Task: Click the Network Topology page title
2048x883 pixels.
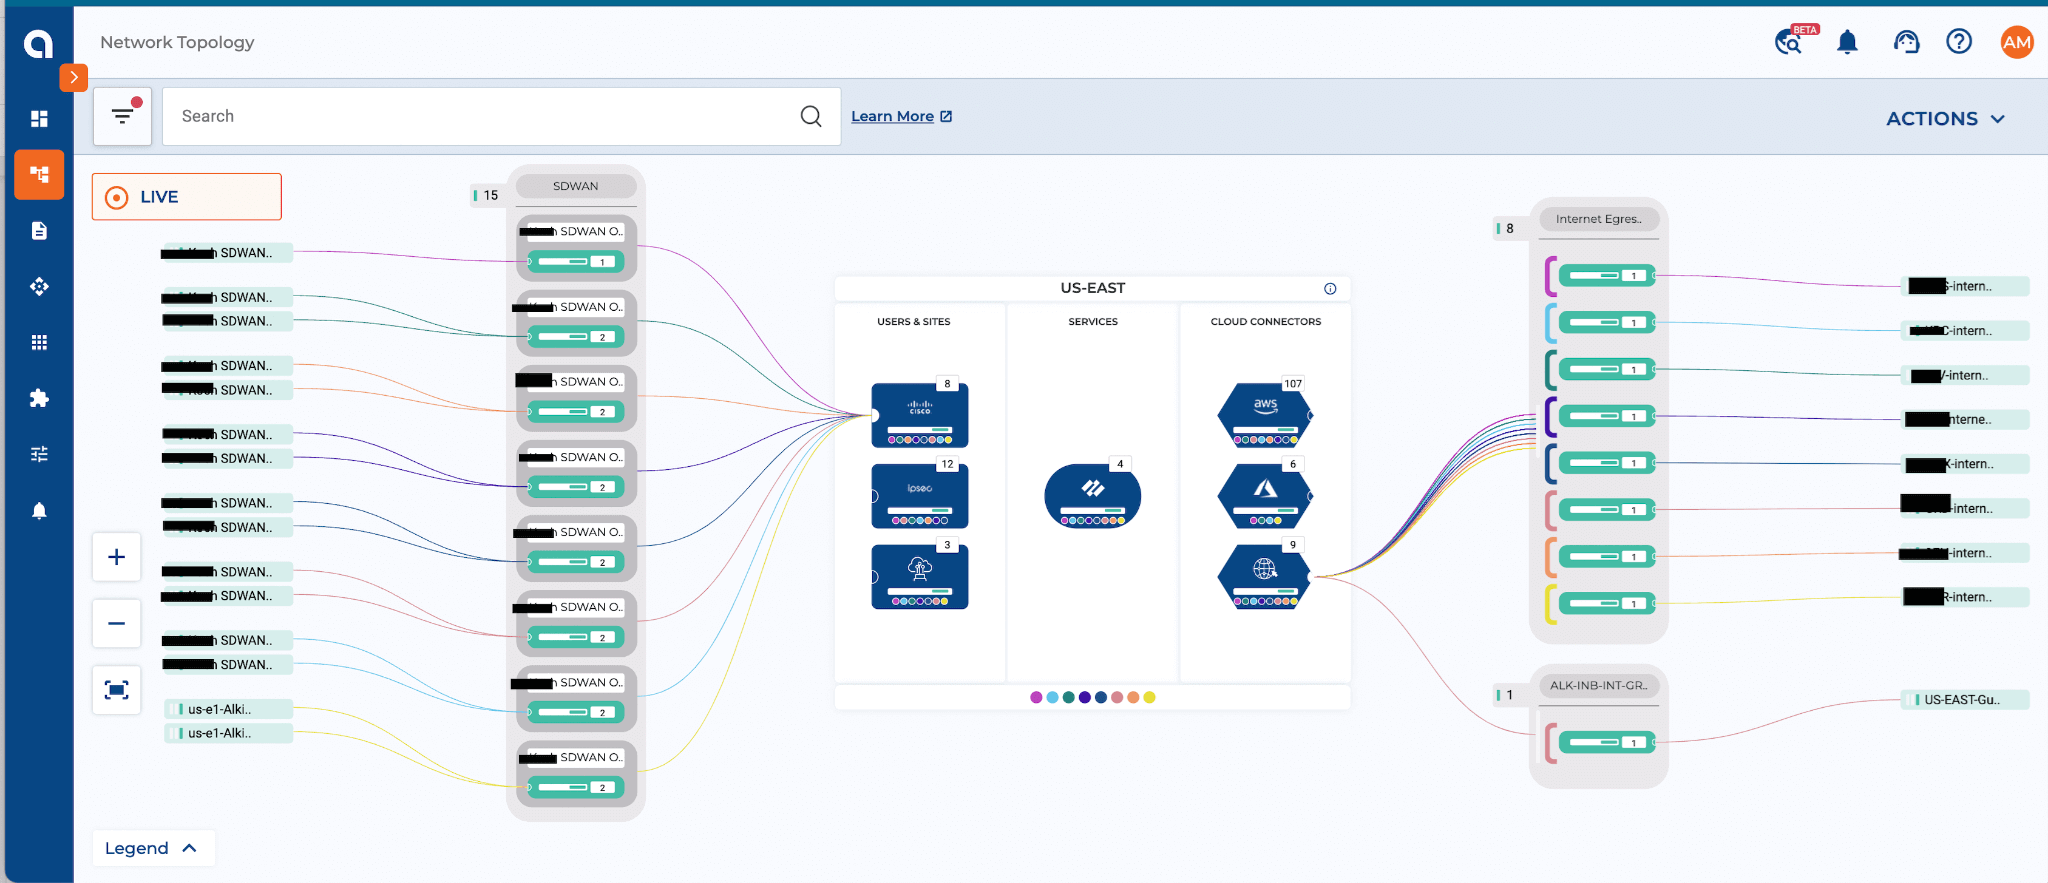Action: tap(177, 42)
